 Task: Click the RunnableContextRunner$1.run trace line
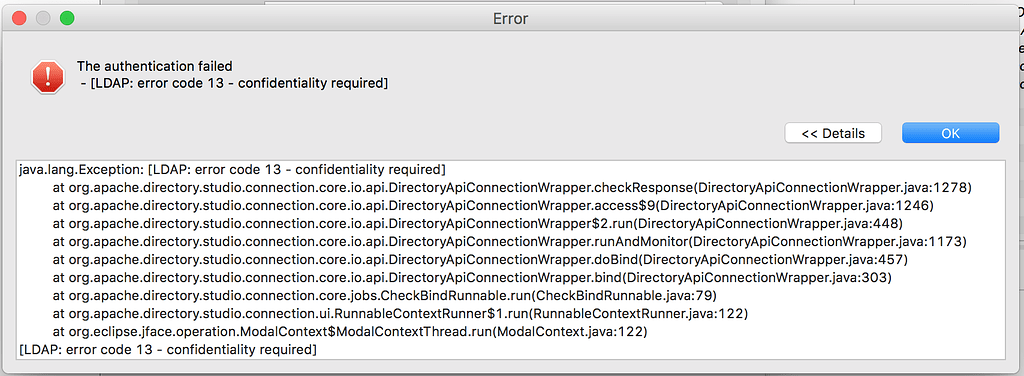click(x=400, y=314)
